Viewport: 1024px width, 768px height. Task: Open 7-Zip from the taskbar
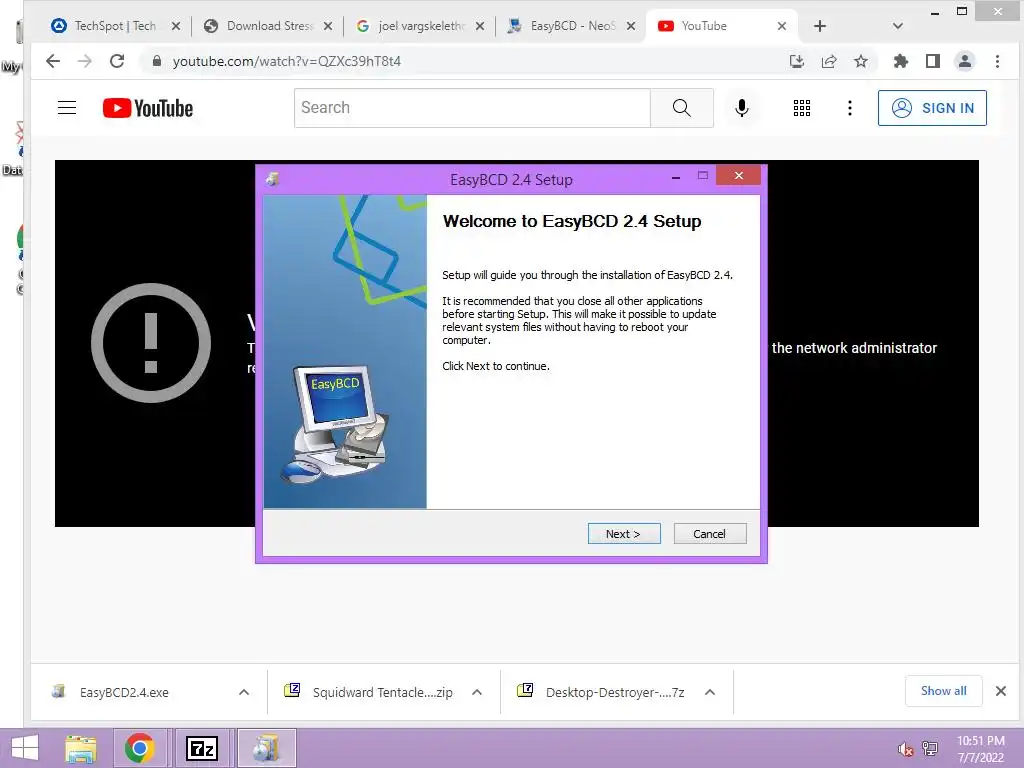coord(201,748)
